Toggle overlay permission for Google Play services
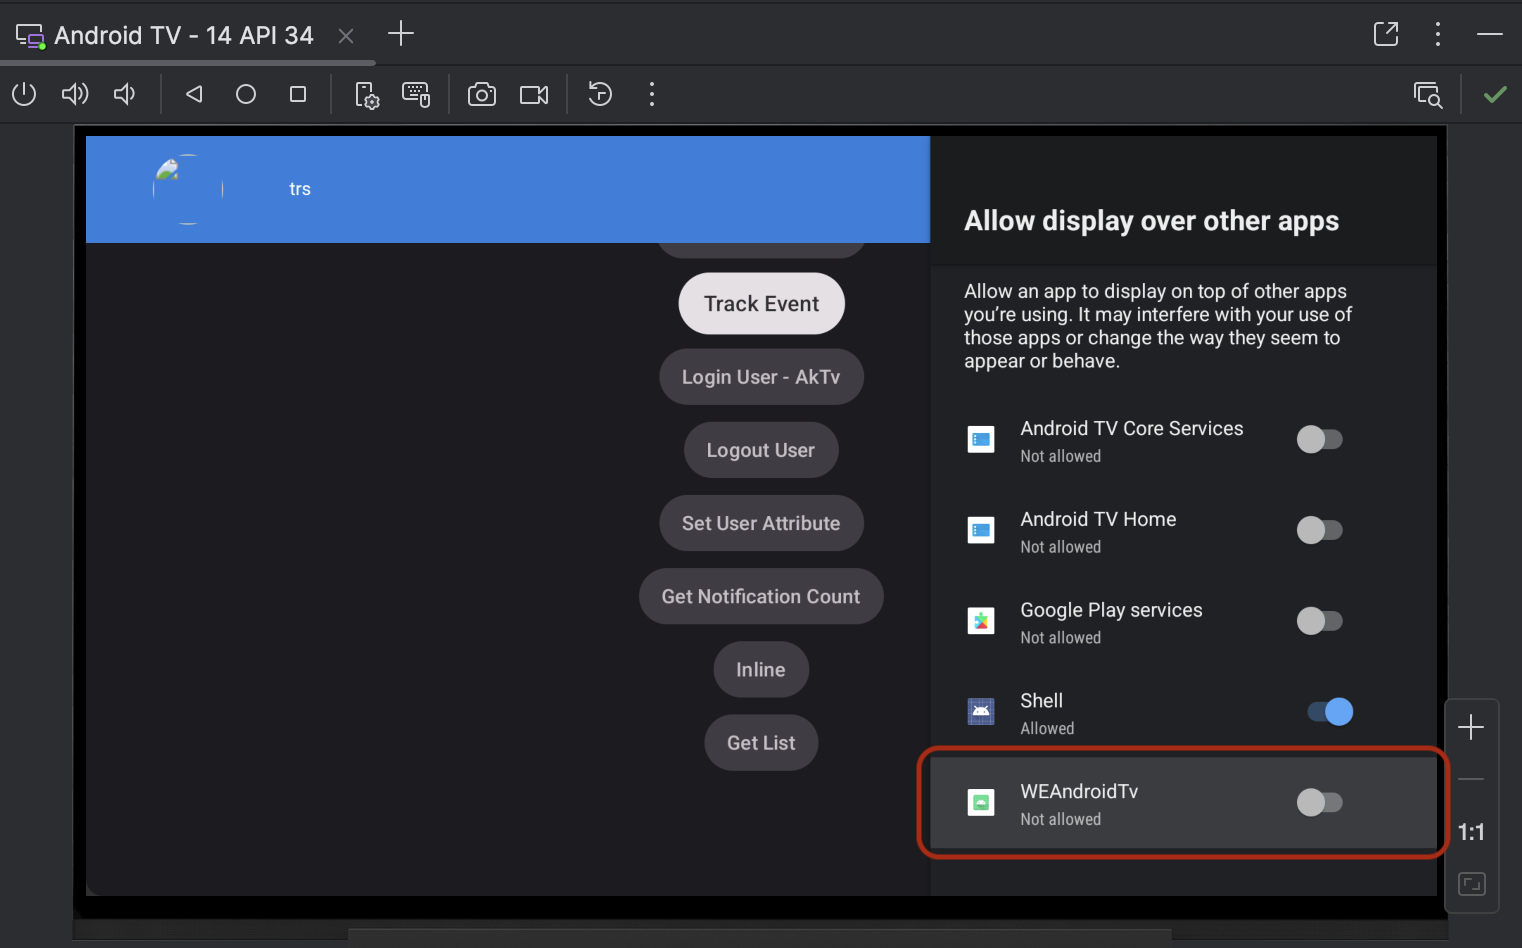The image size is (1522, 948). point(1319,621)
